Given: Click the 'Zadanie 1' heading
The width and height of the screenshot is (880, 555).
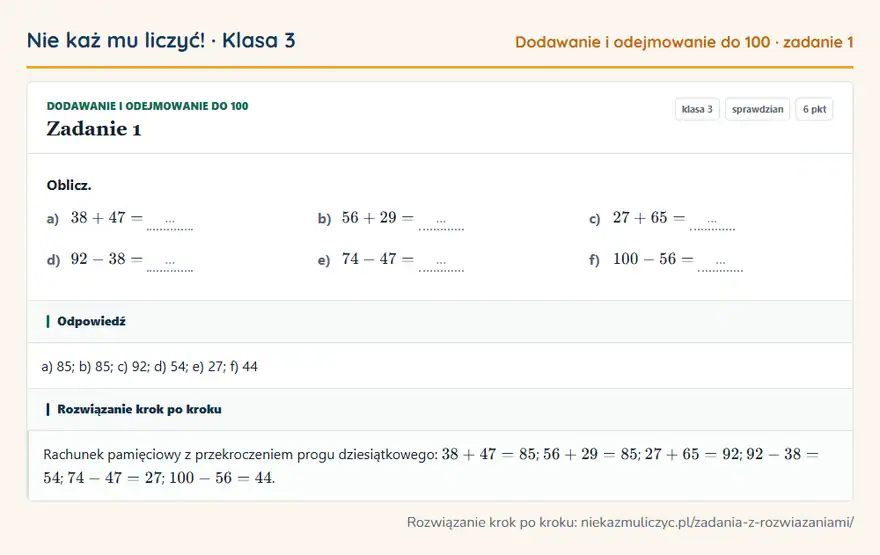Looking at the screenshot, I should tap(94, 129).
